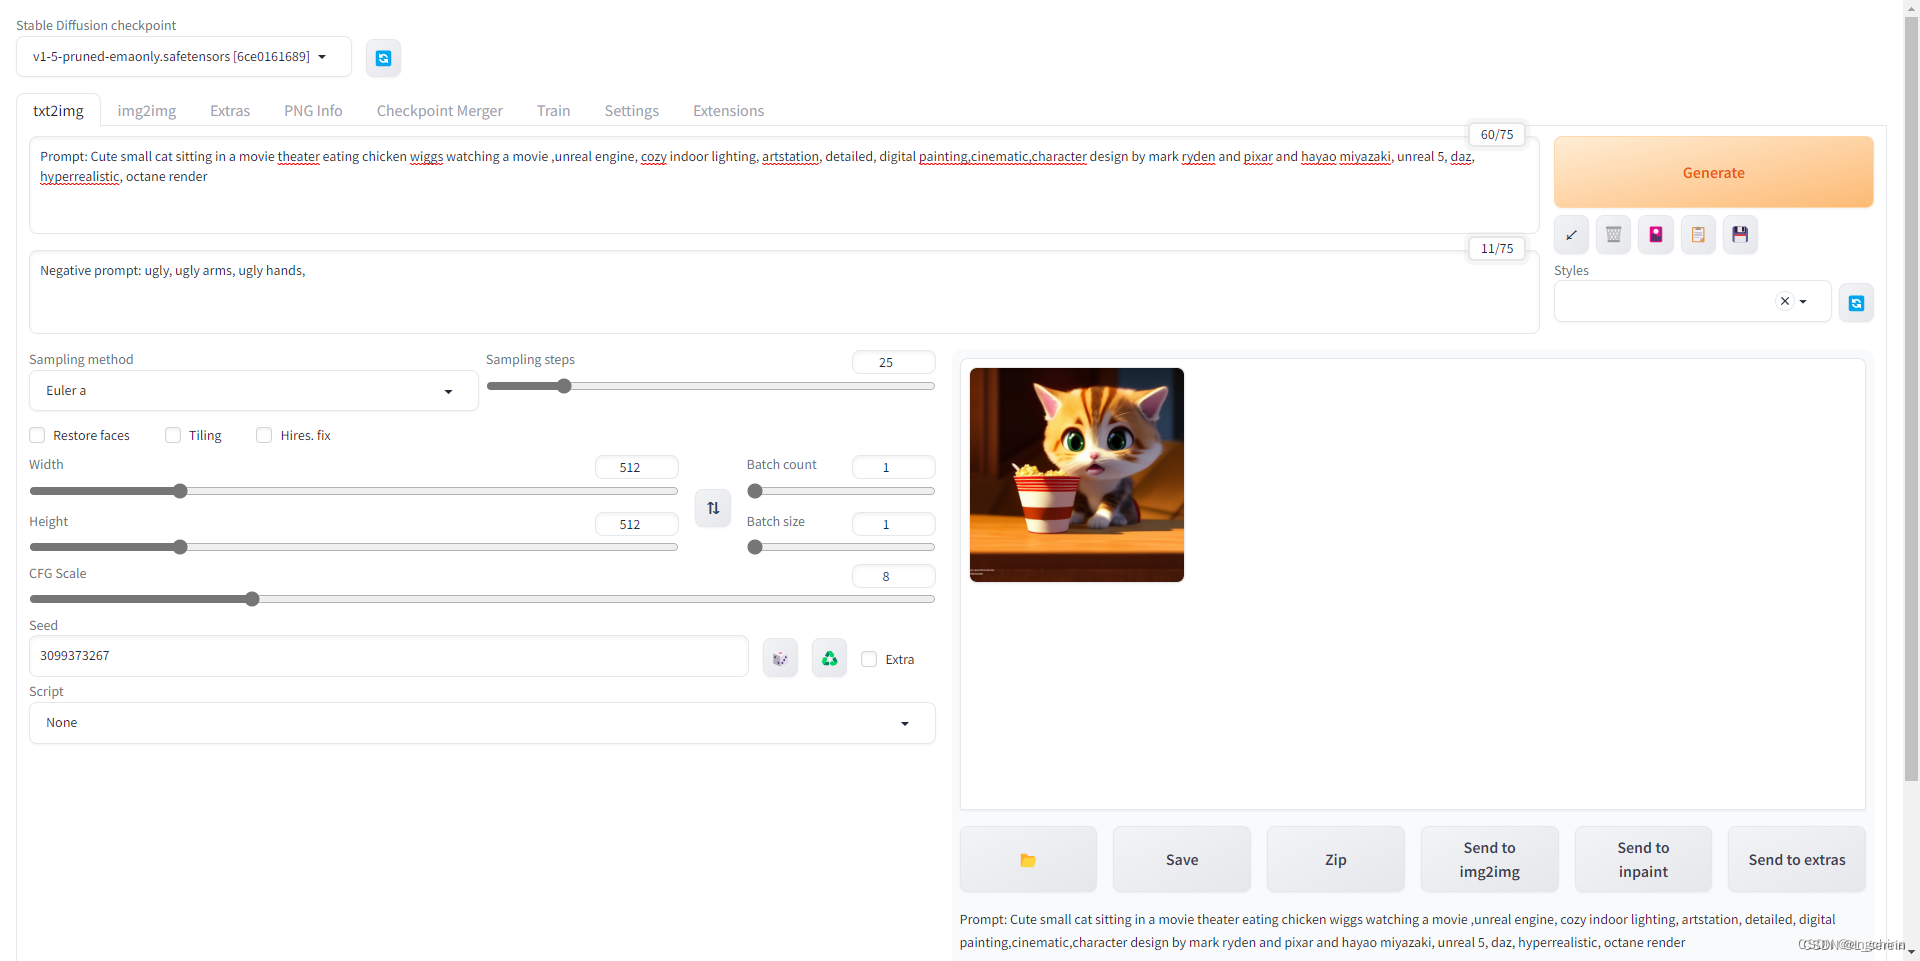This screenshot has height=961, width=1920.
Task: Check the Extra seed options box
Action: coord(869,659)
